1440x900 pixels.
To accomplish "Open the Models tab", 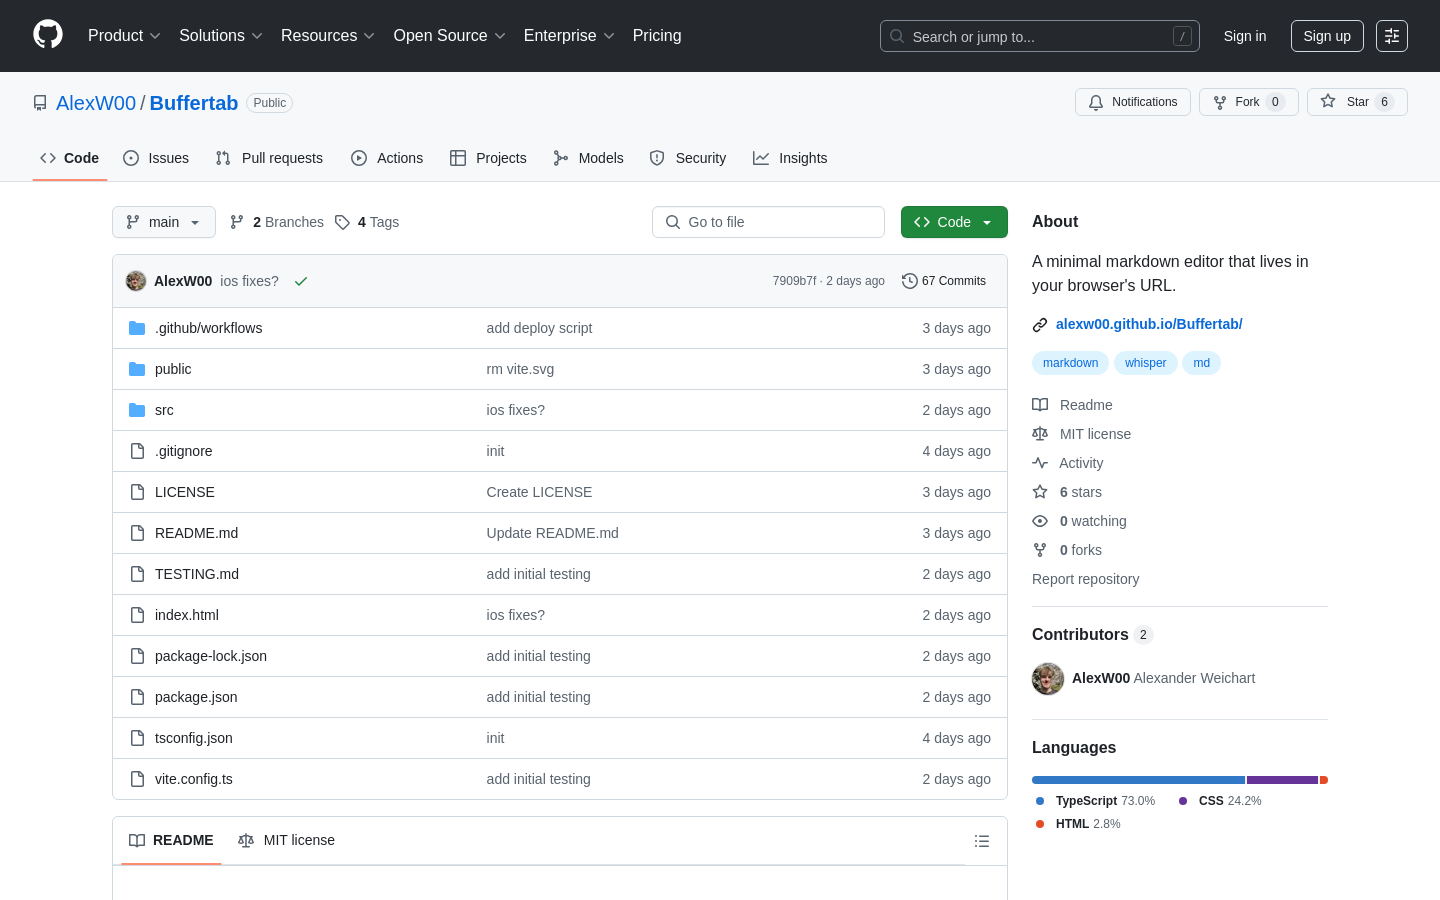I will (x=588, y=158).
